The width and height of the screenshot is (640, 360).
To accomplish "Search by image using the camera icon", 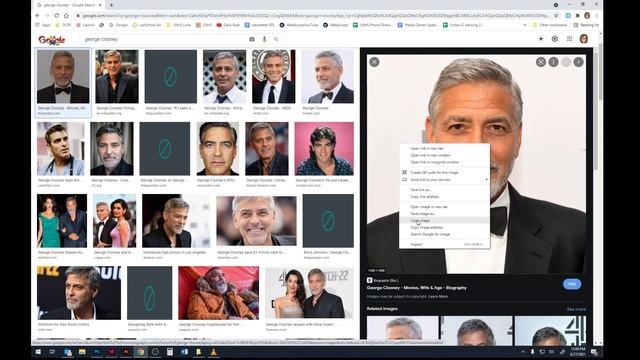I will [252, 39].
